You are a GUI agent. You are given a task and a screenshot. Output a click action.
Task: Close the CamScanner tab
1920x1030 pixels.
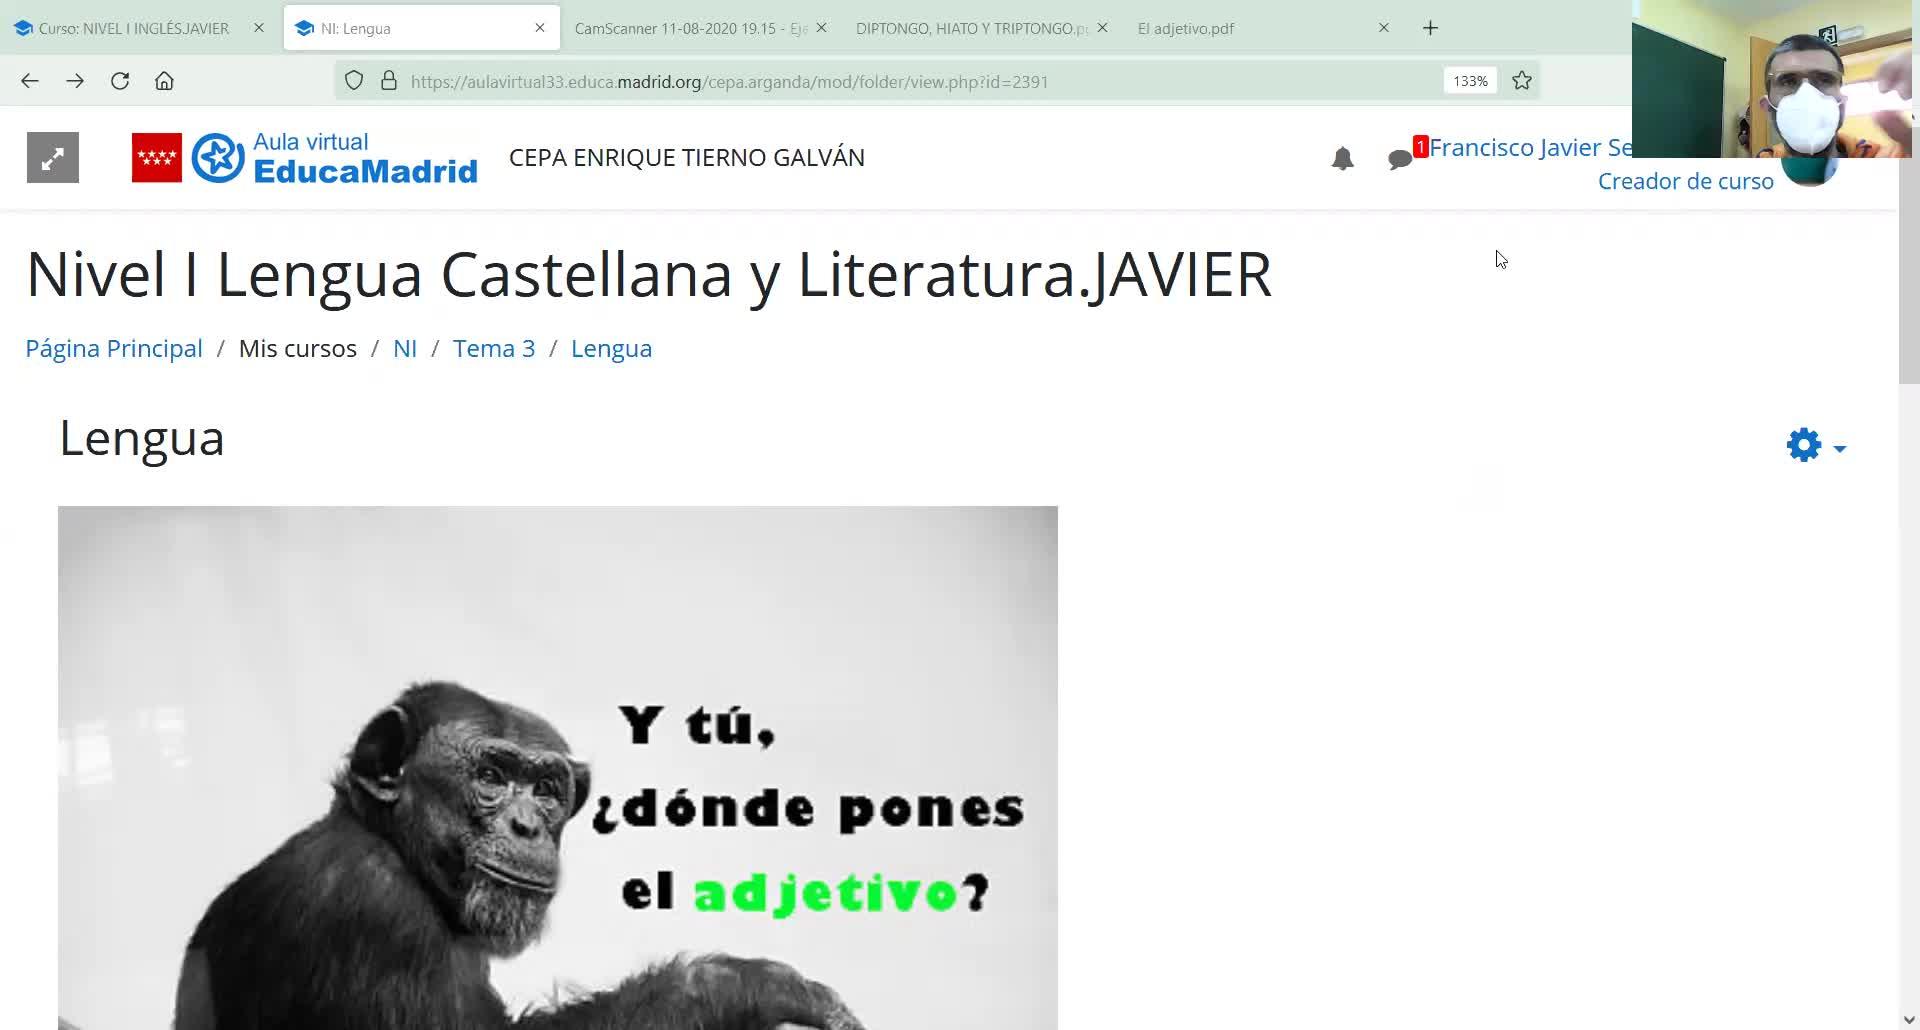pos(821,28)
